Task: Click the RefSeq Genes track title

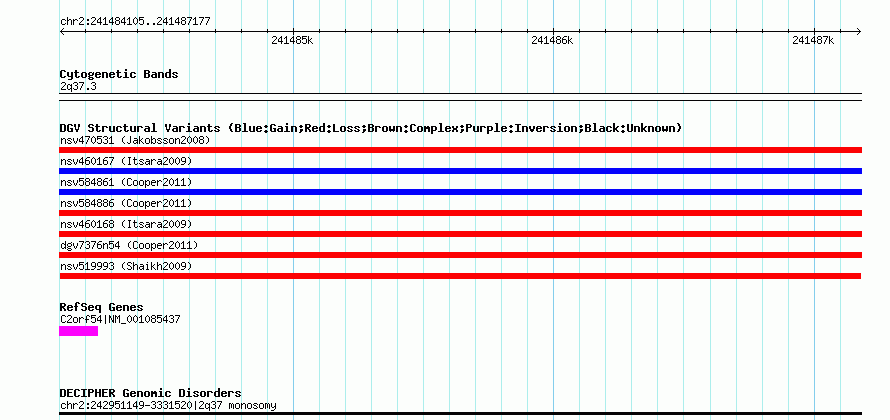Action: [102, 308]
